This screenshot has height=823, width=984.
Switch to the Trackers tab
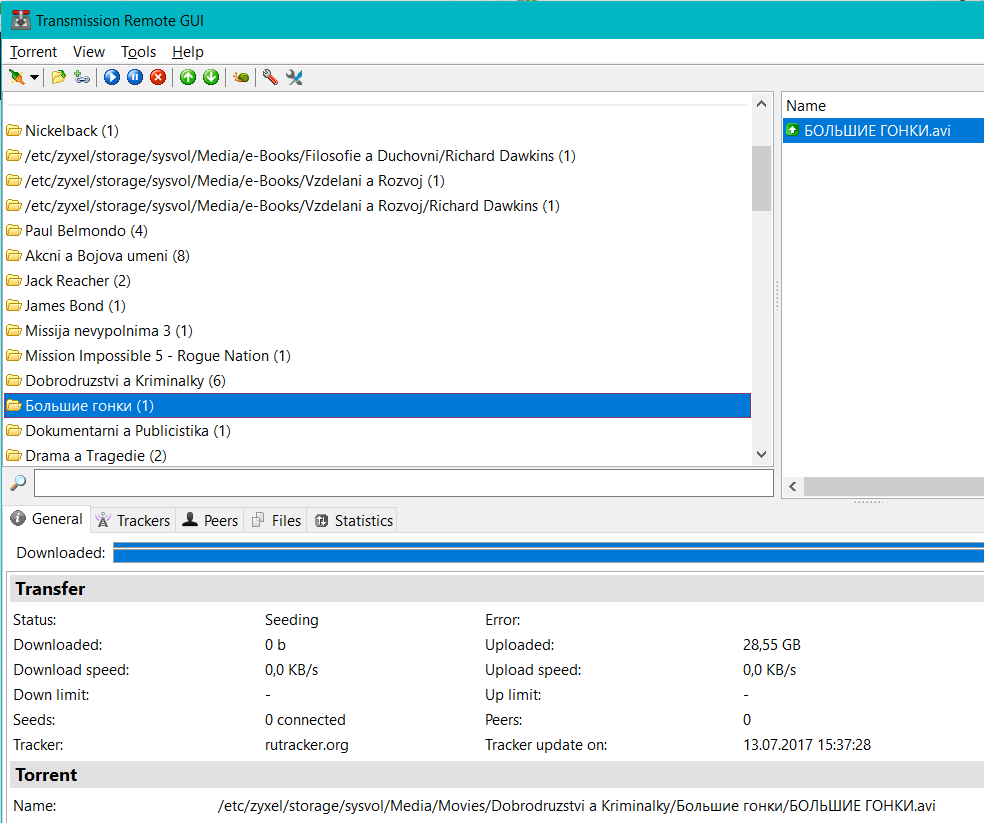coord(133,520)
